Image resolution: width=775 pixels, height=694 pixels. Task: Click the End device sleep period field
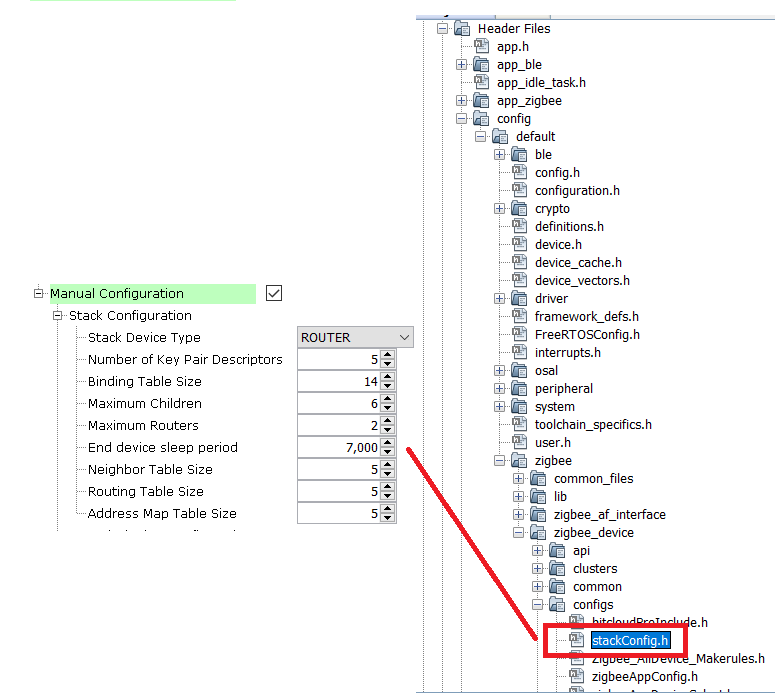coord(338,448)
